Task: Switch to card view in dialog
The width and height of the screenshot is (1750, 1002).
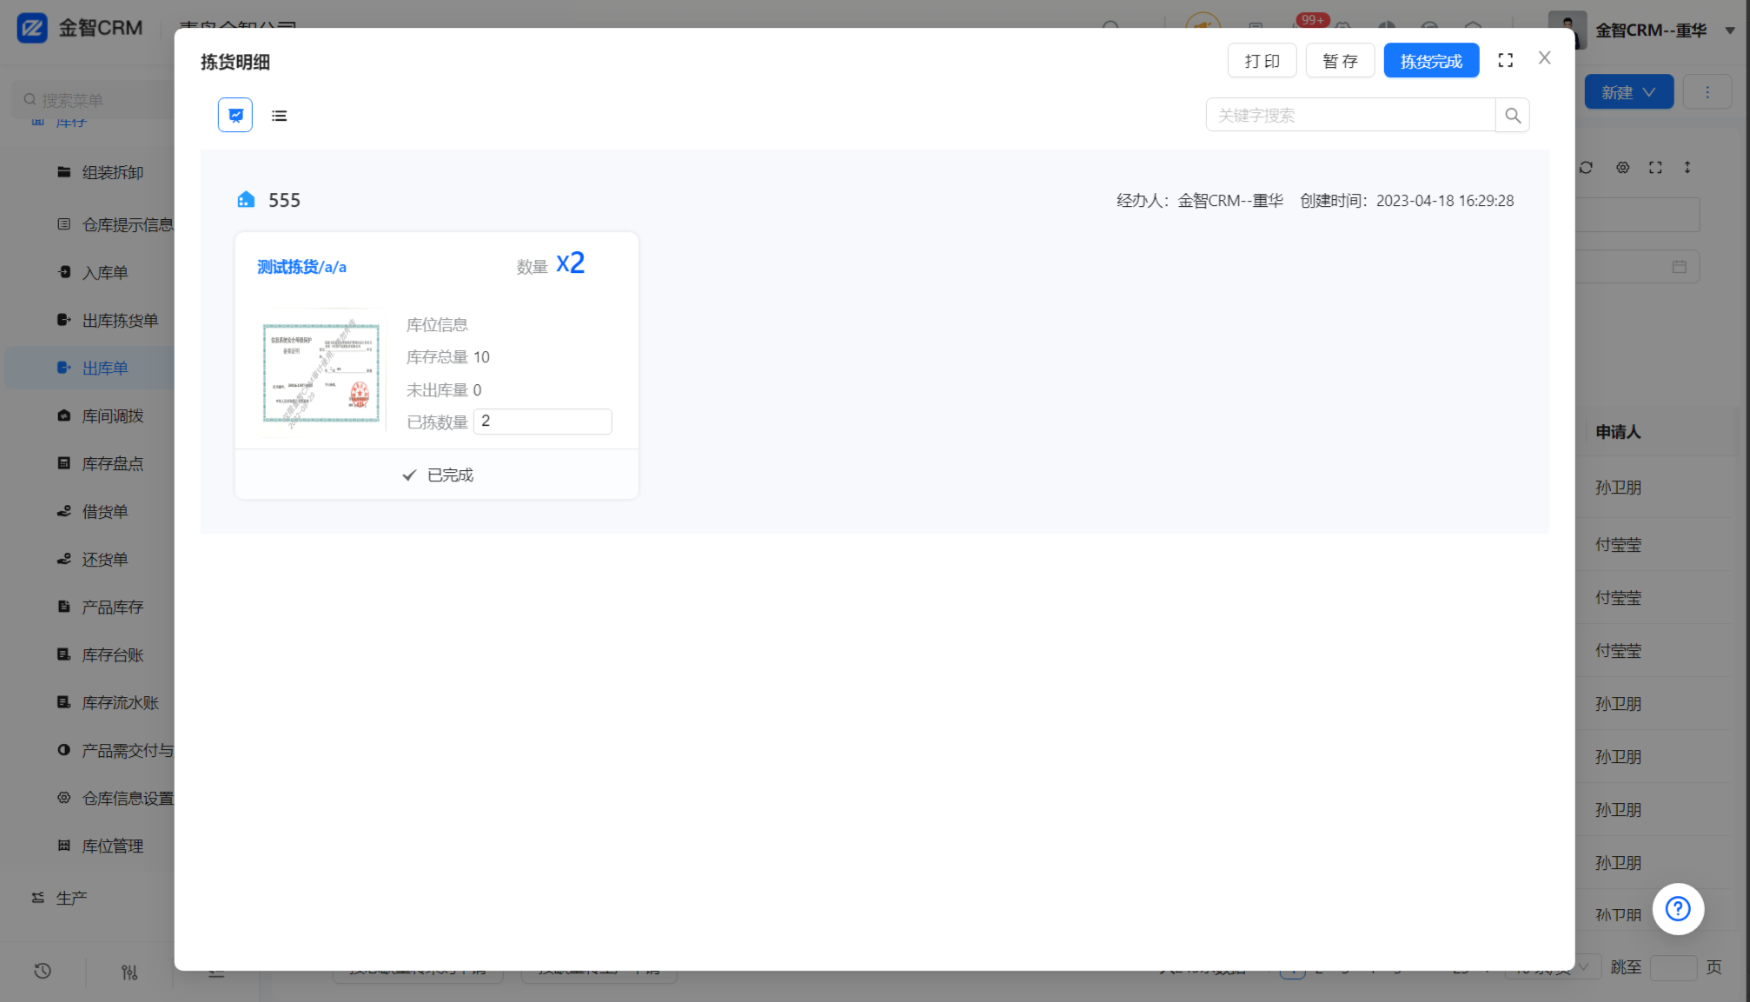Action: 235,115
